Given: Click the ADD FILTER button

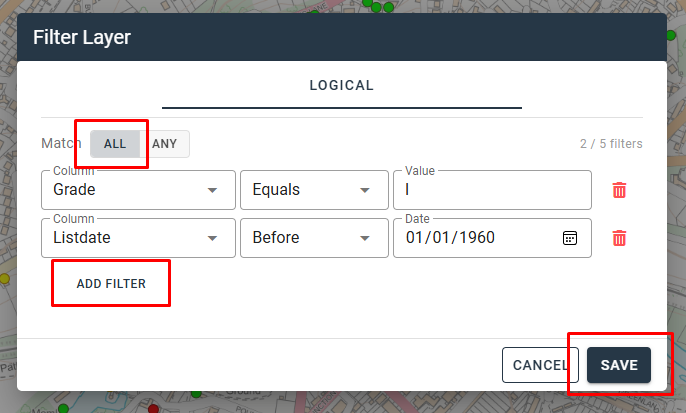Looking at the screenshot, I should click(111, 284).
